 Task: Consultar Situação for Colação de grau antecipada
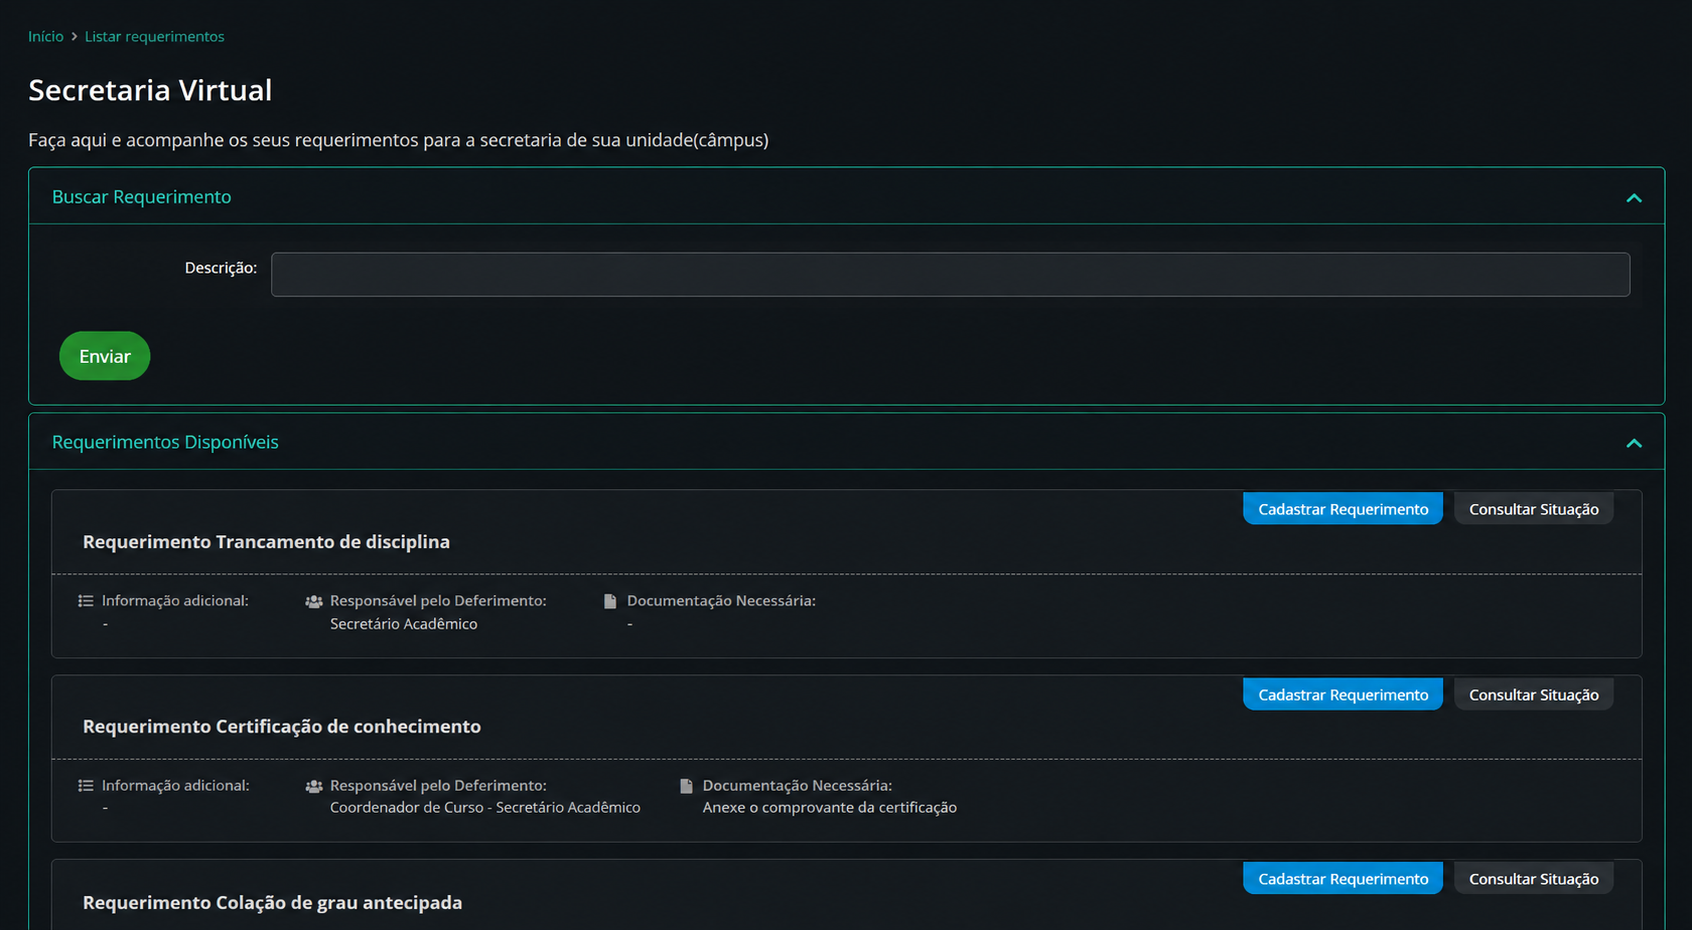(1533, 879)
